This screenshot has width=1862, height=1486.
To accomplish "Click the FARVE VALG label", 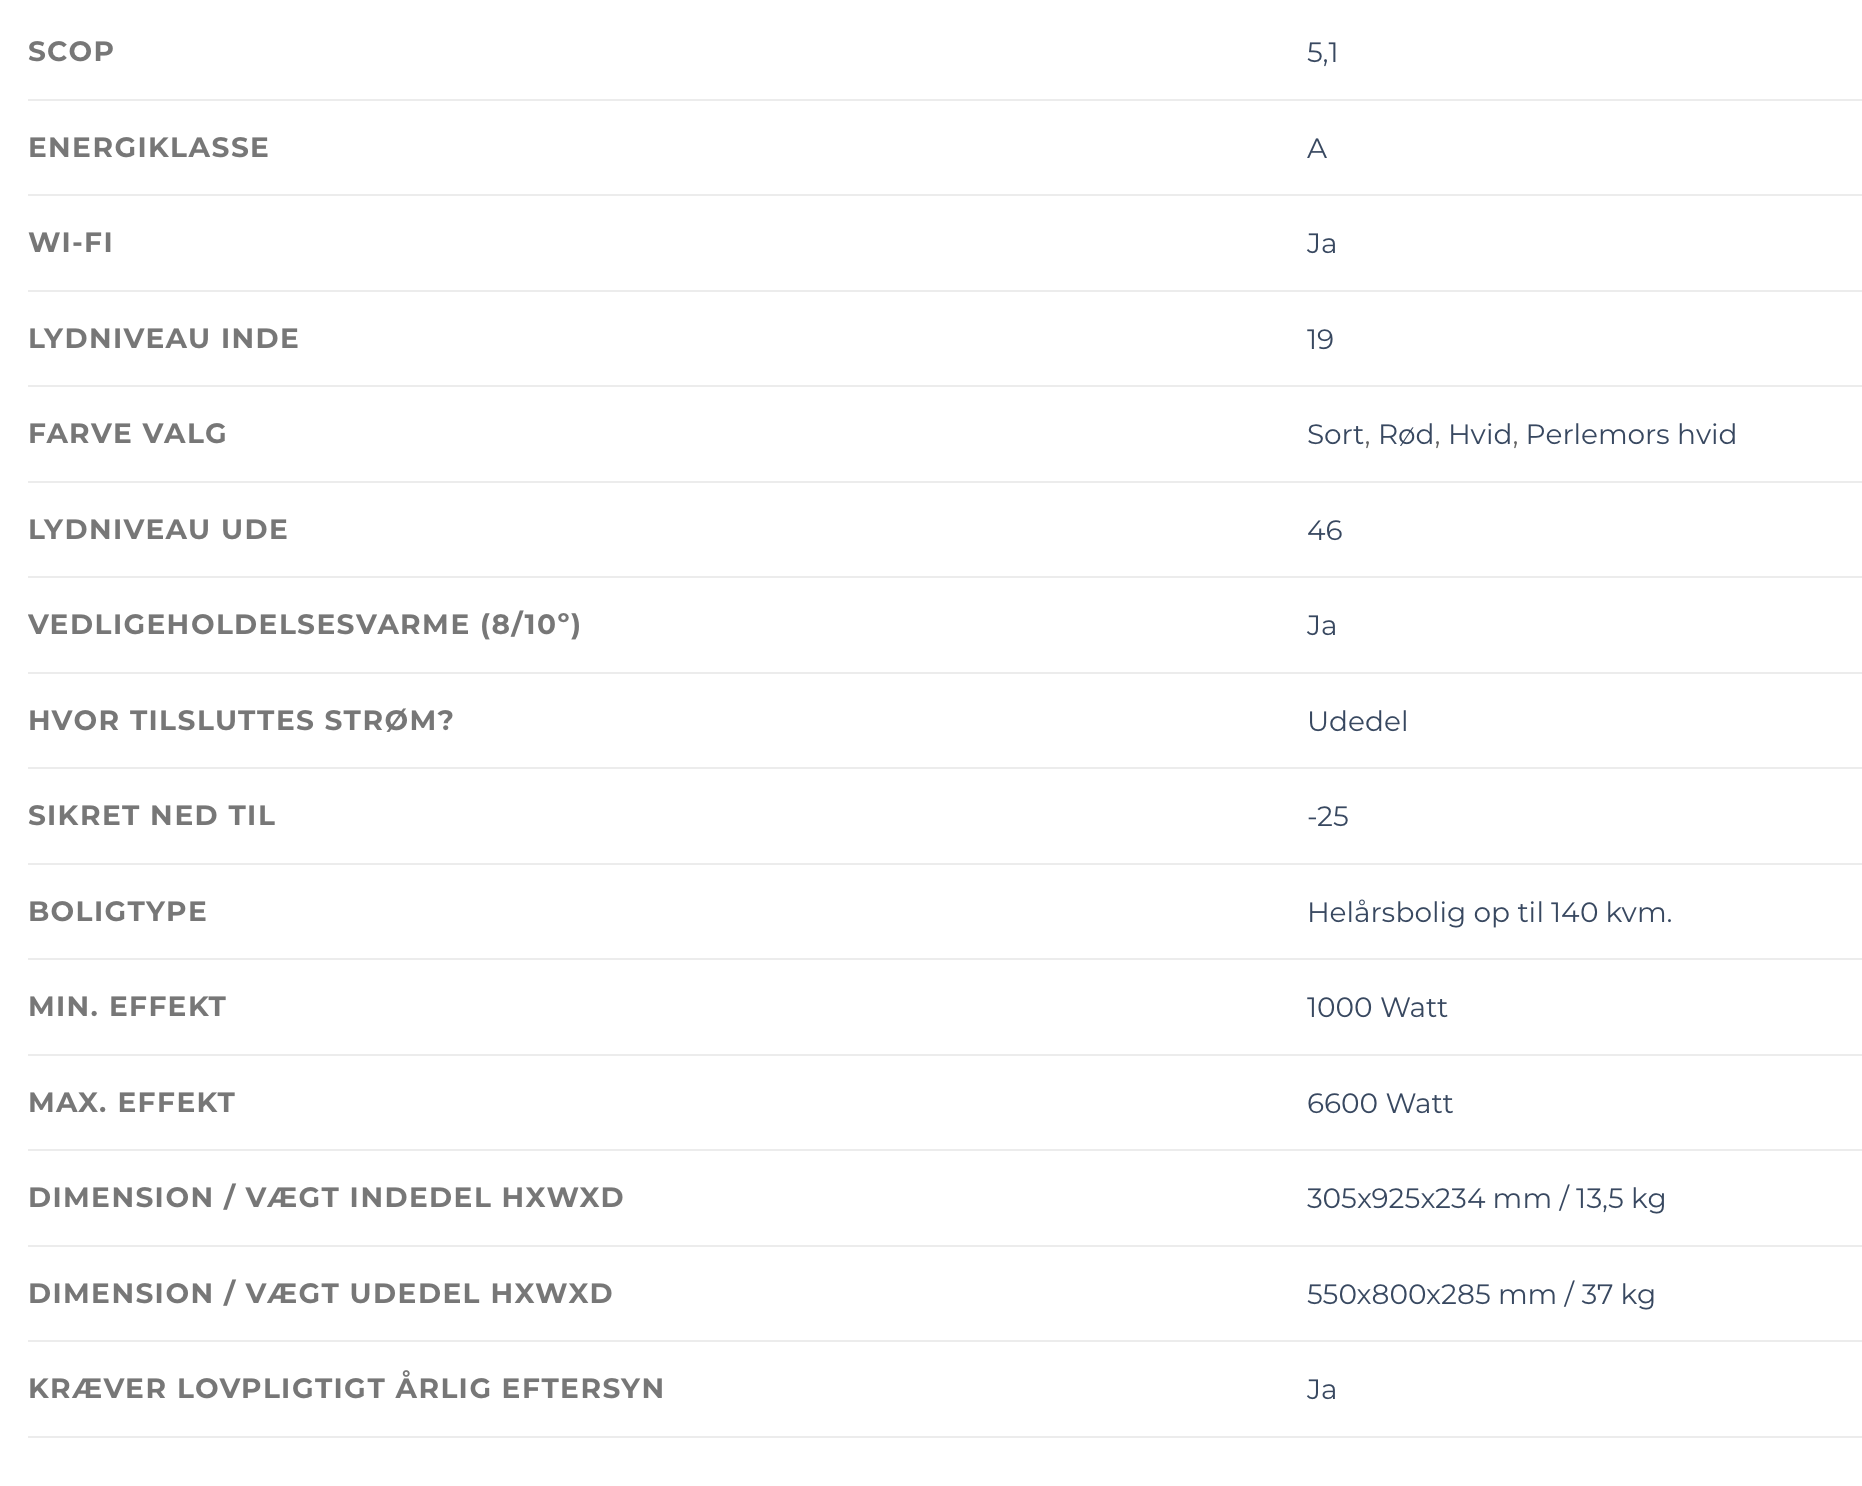I will coord(127,433).
